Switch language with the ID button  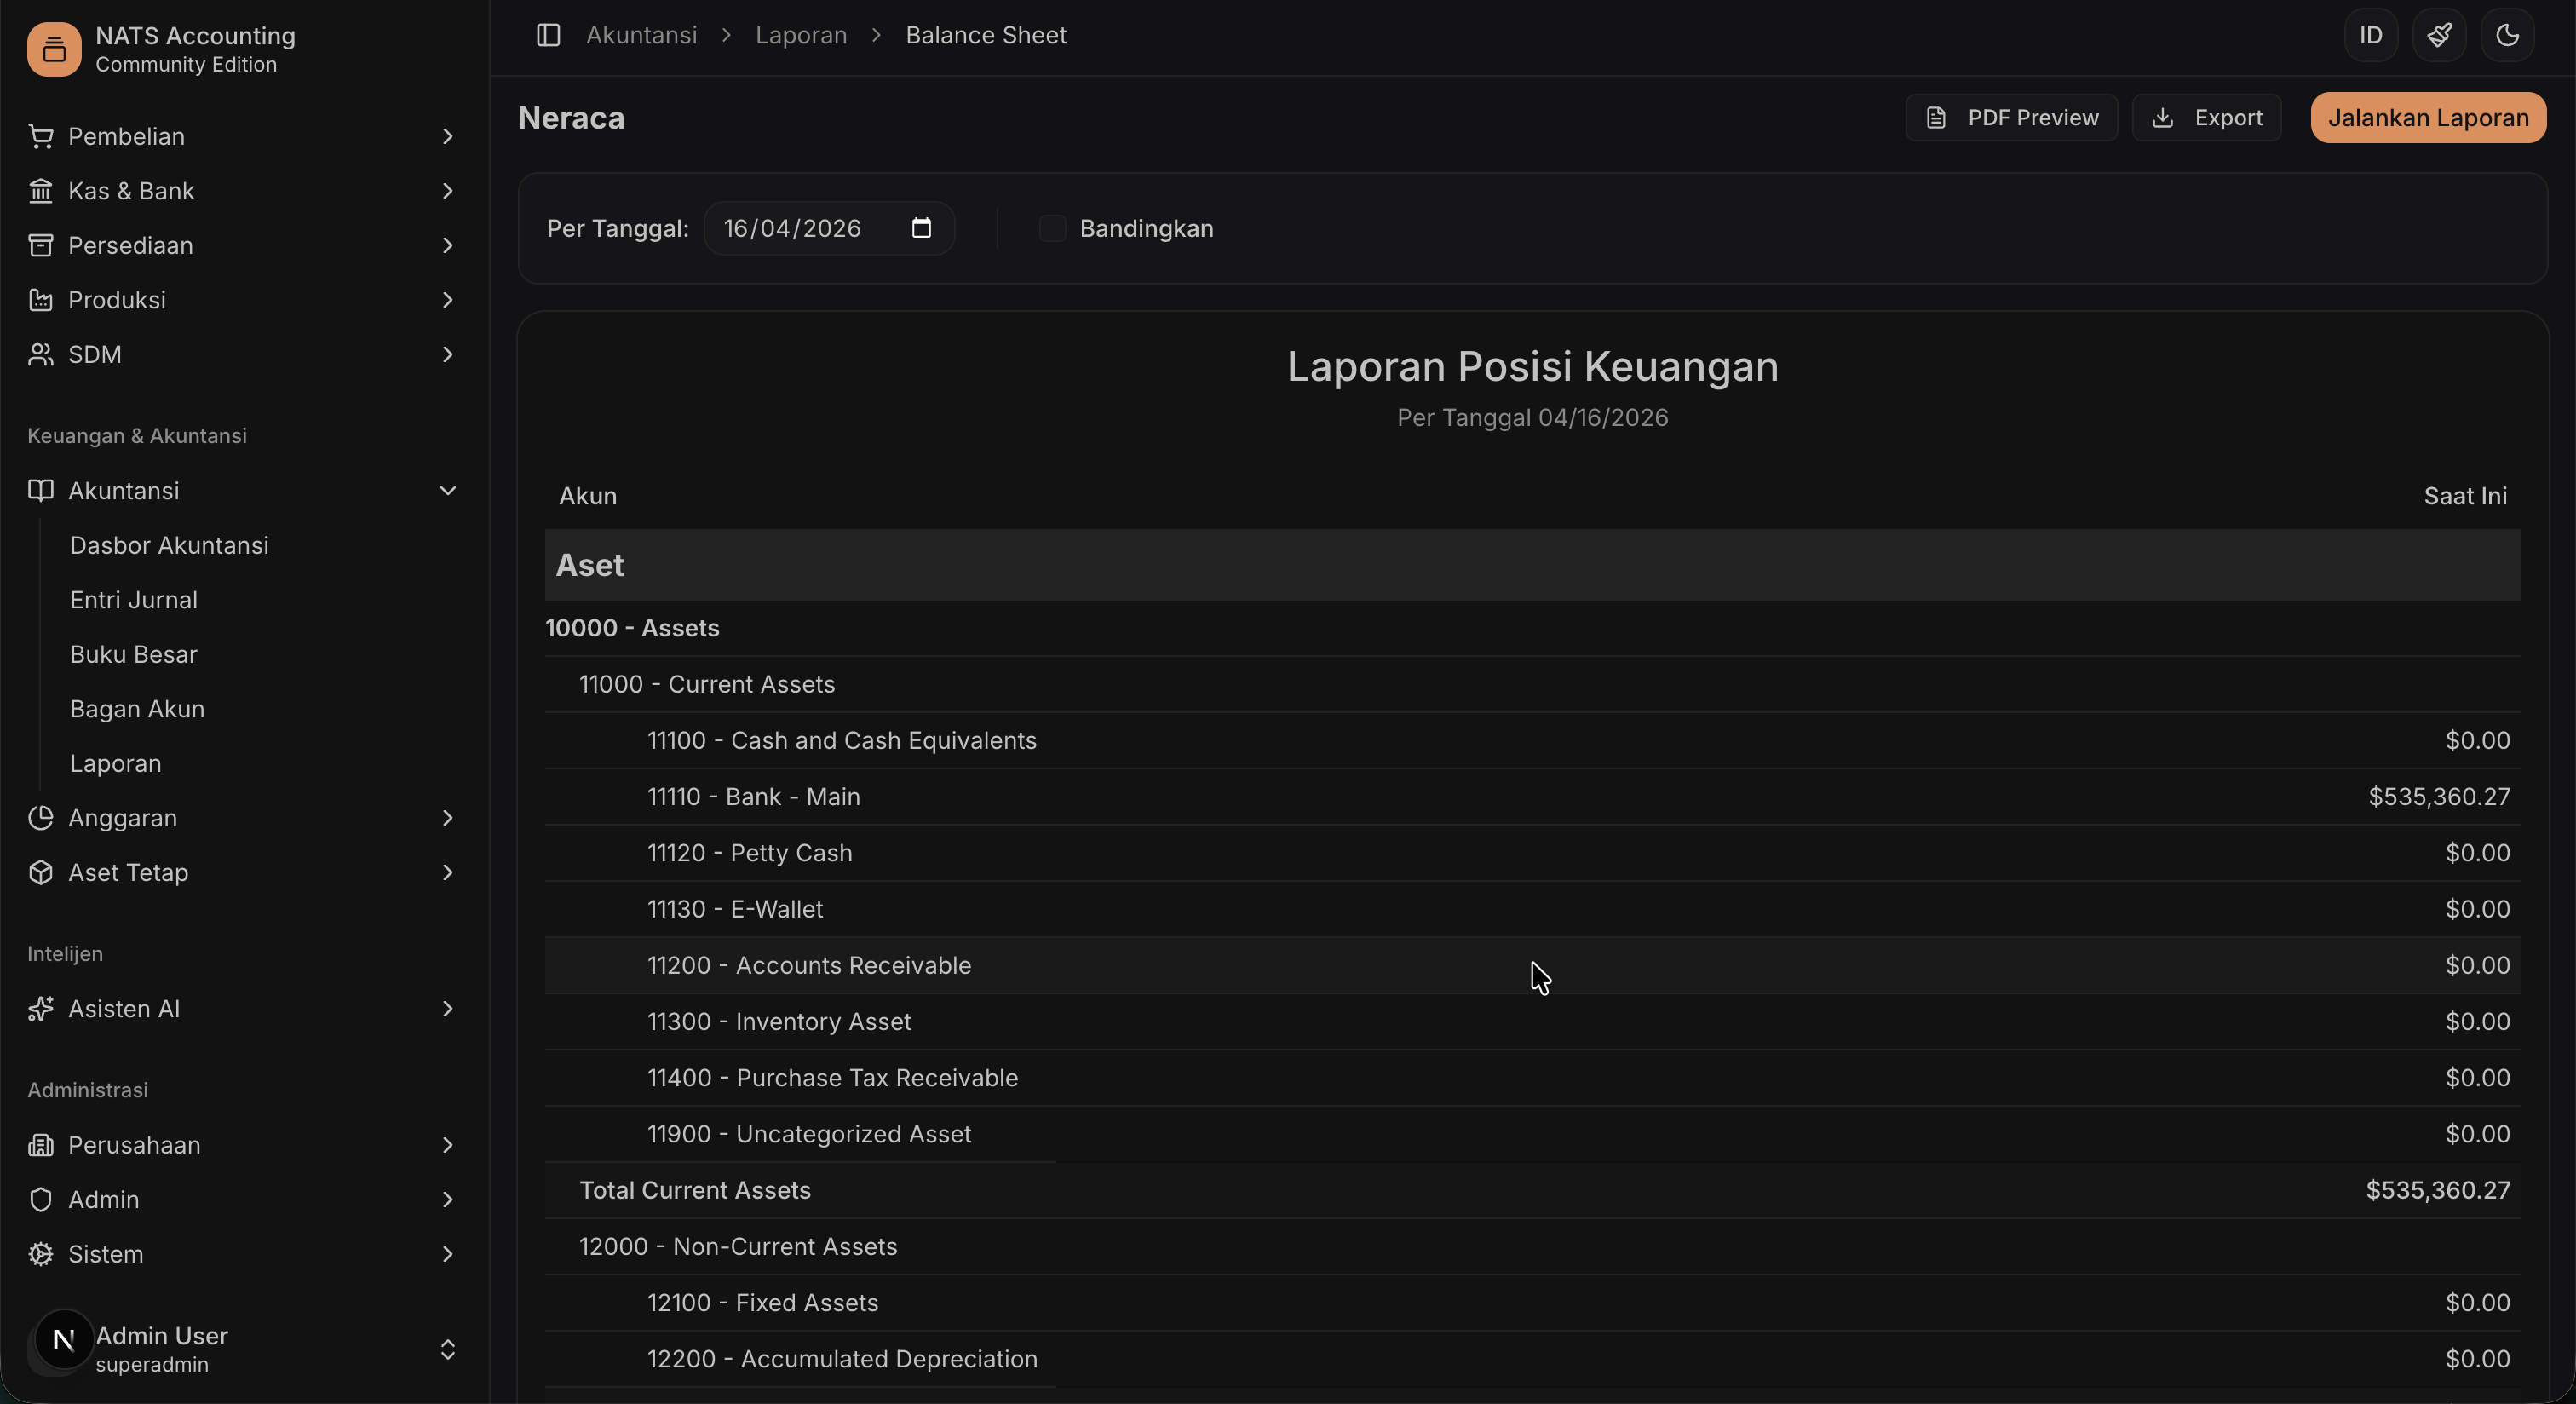[2371, 35]
